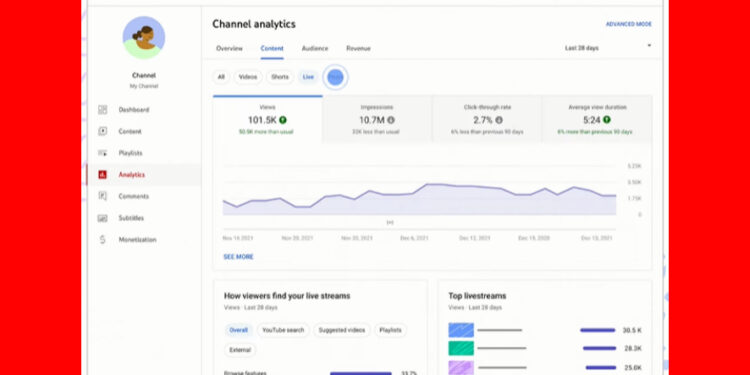Click the grey indicator icon beside 2.7%
750x375 pixels.
point(499,120)
